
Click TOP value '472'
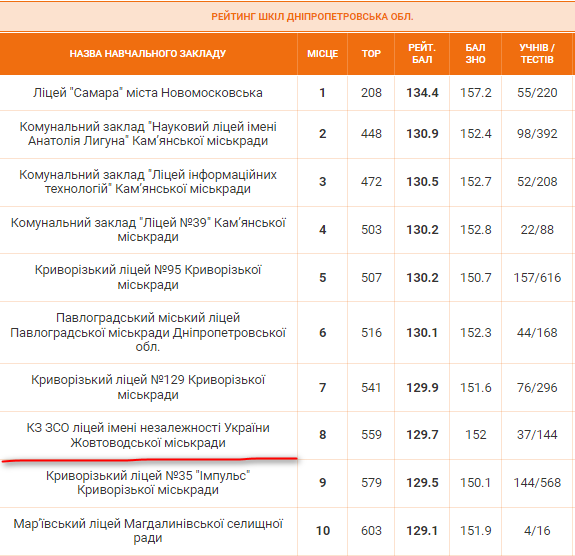[371, 182]
